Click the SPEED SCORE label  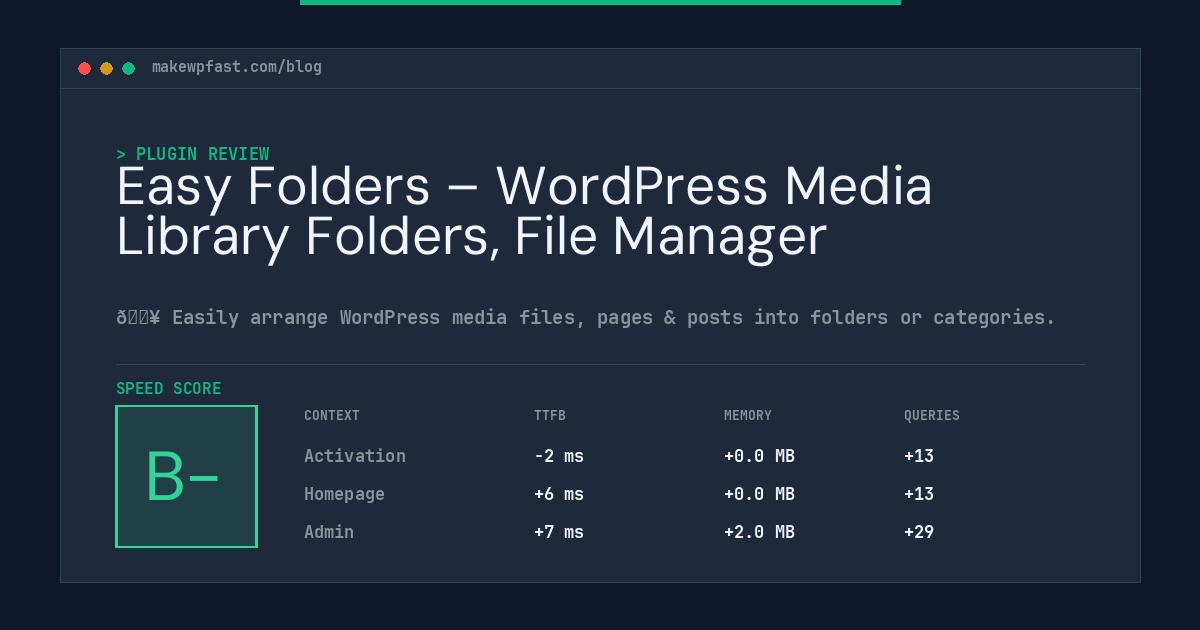point(169,389)
